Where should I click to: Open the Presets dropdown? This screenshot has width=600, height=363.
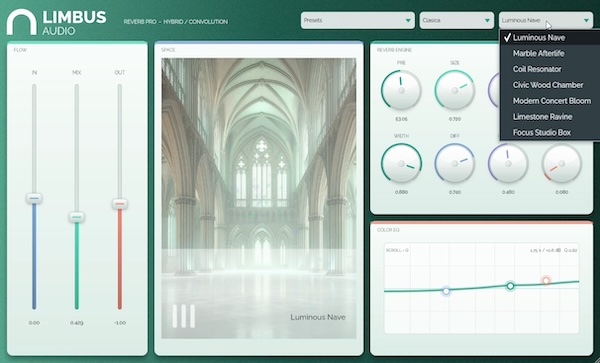(x=357, y=20)
